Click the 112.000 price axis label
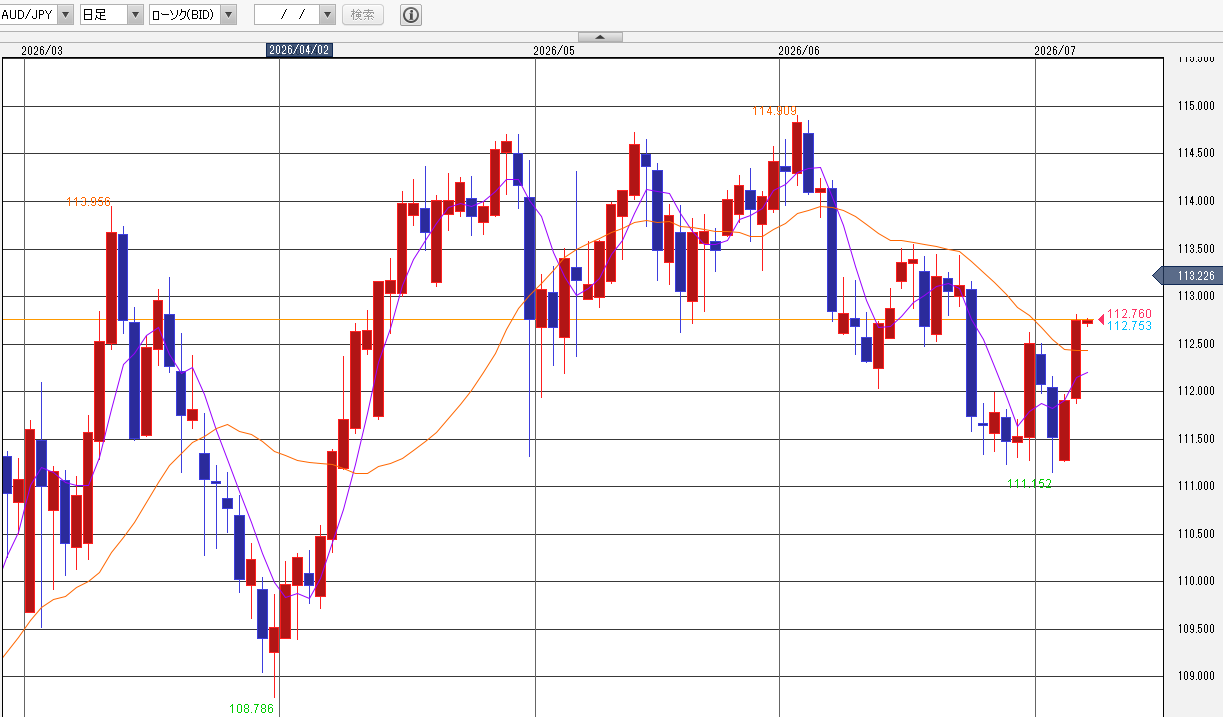Viewport: 1223px width, 717px height. pos(1196,391)
